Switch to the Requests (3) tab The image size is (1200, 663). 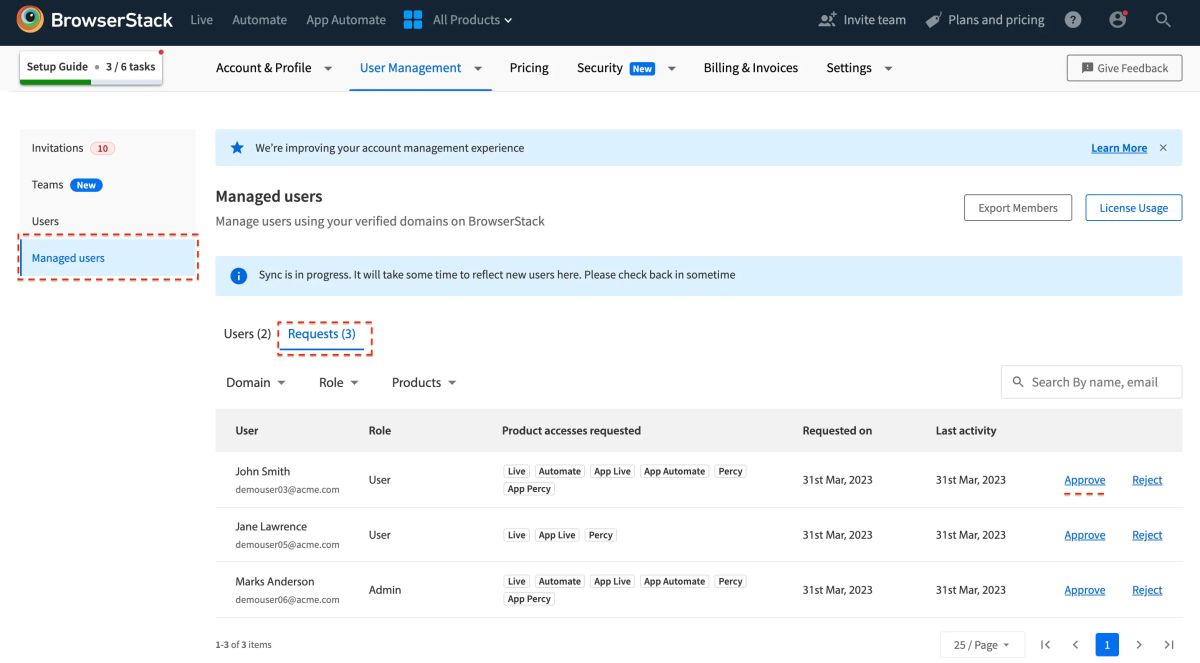322,334
